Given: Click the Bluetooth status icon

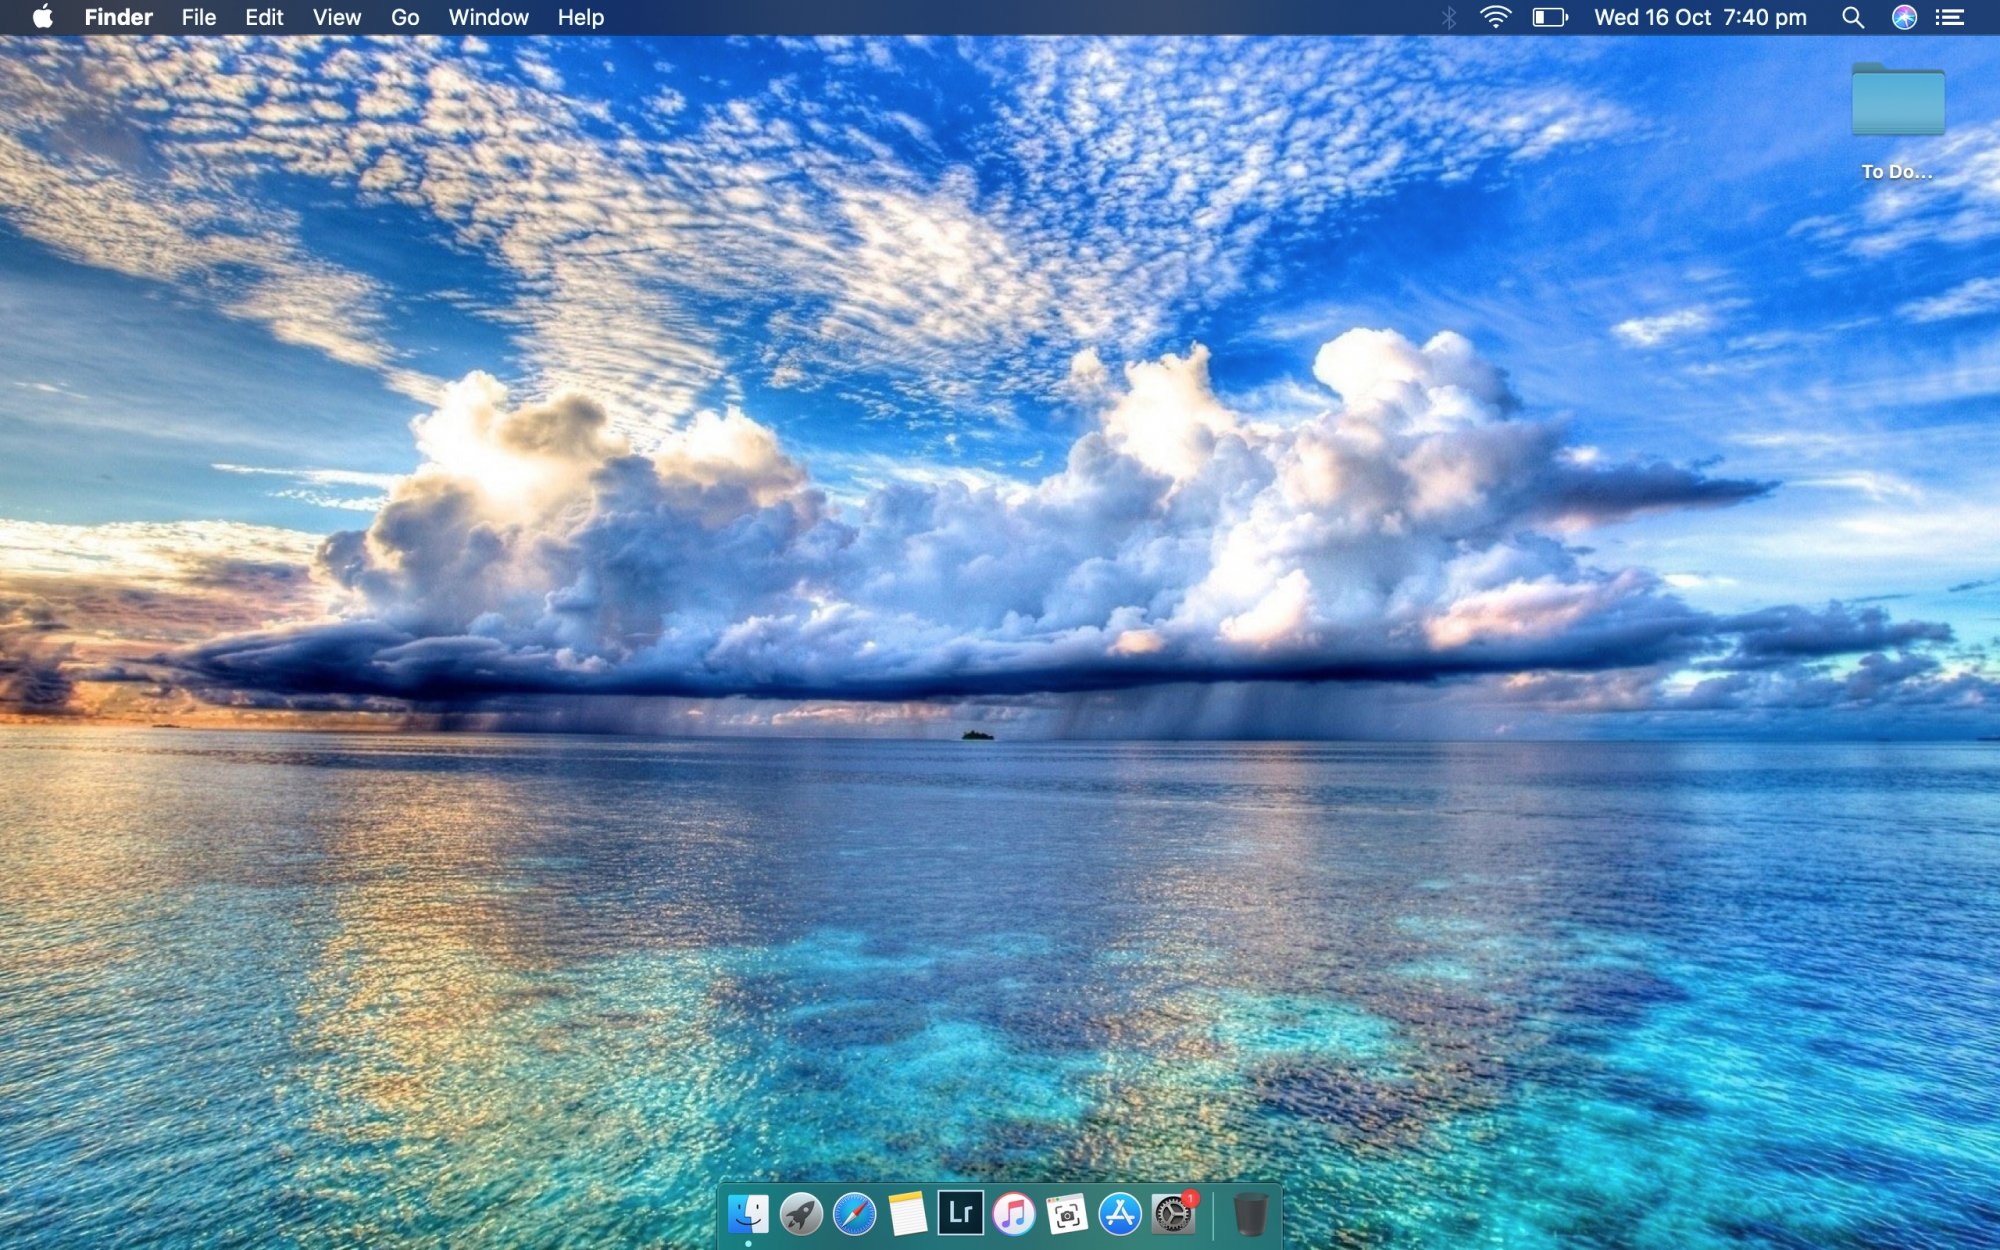Looking at the screenshot, I should (1448, 17).
